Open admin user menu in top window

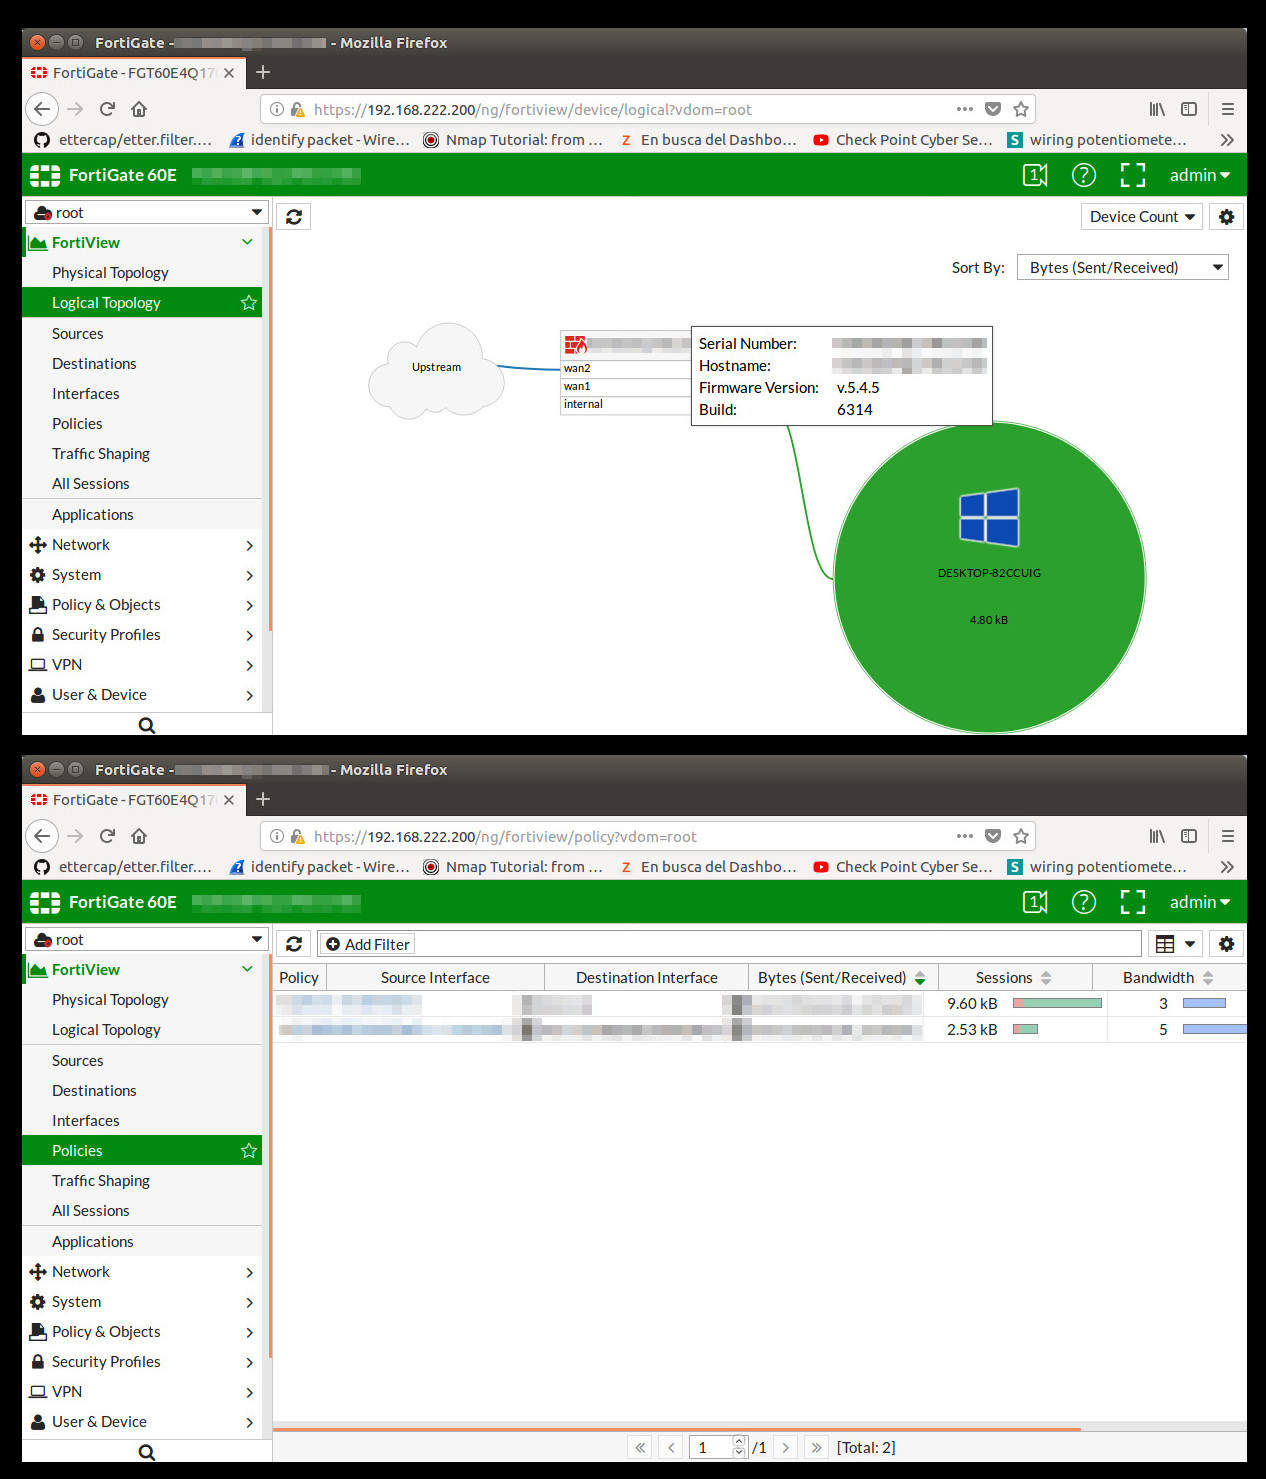click(1200, 175)
